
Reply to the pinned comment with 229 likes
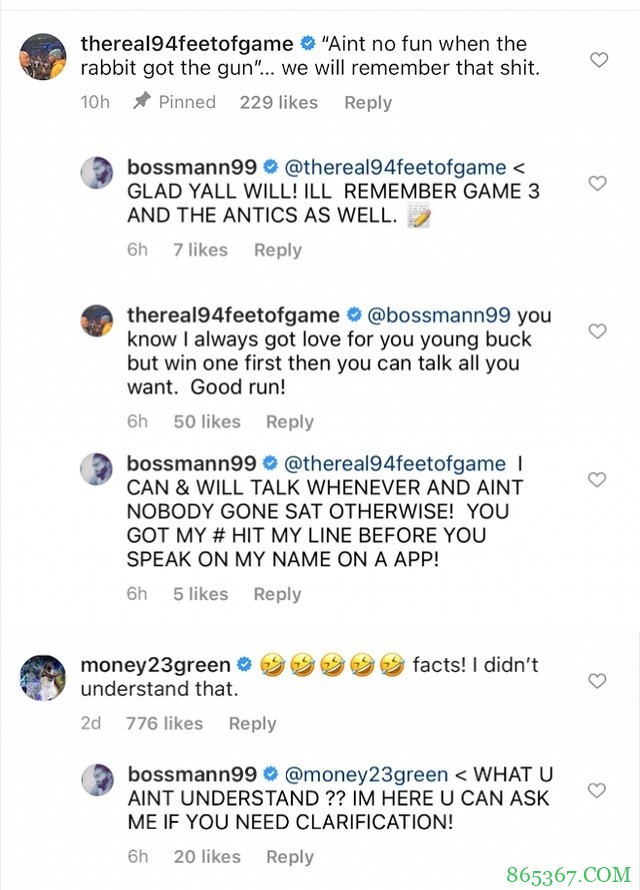point(368,102)
